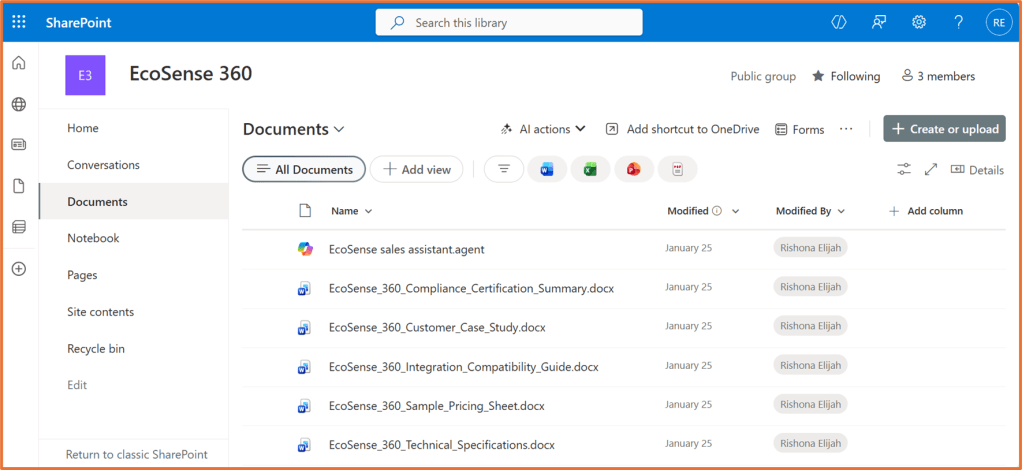This screenshot has width=1022, height=470.
Task: Open the Create or upload menu
Action: [x=944, y=128]
